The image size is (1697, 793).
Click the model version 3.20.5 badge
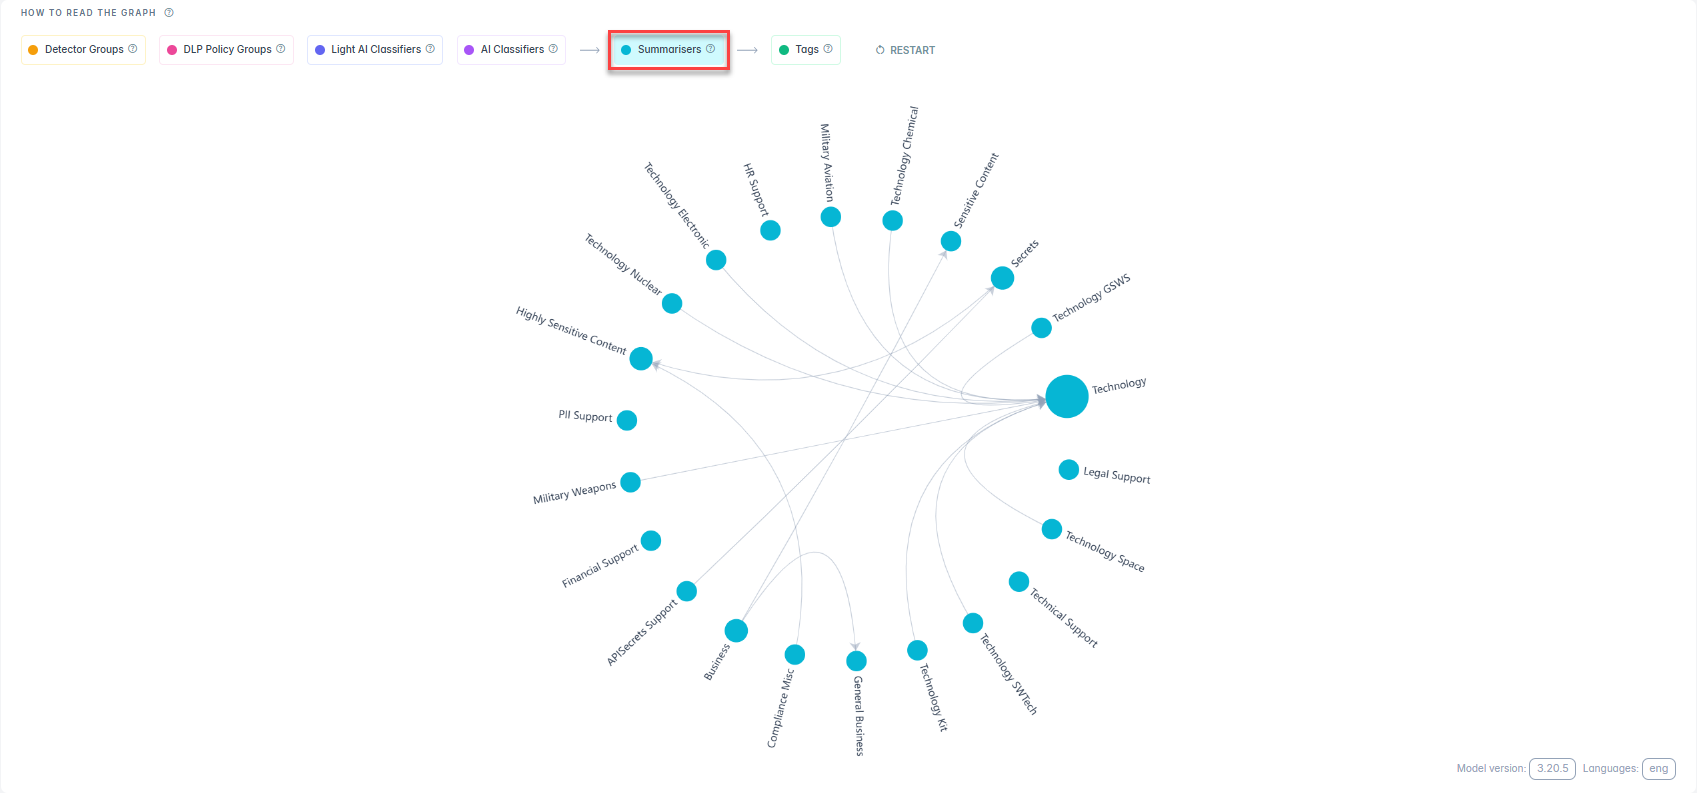click(x=1552, y=768)
